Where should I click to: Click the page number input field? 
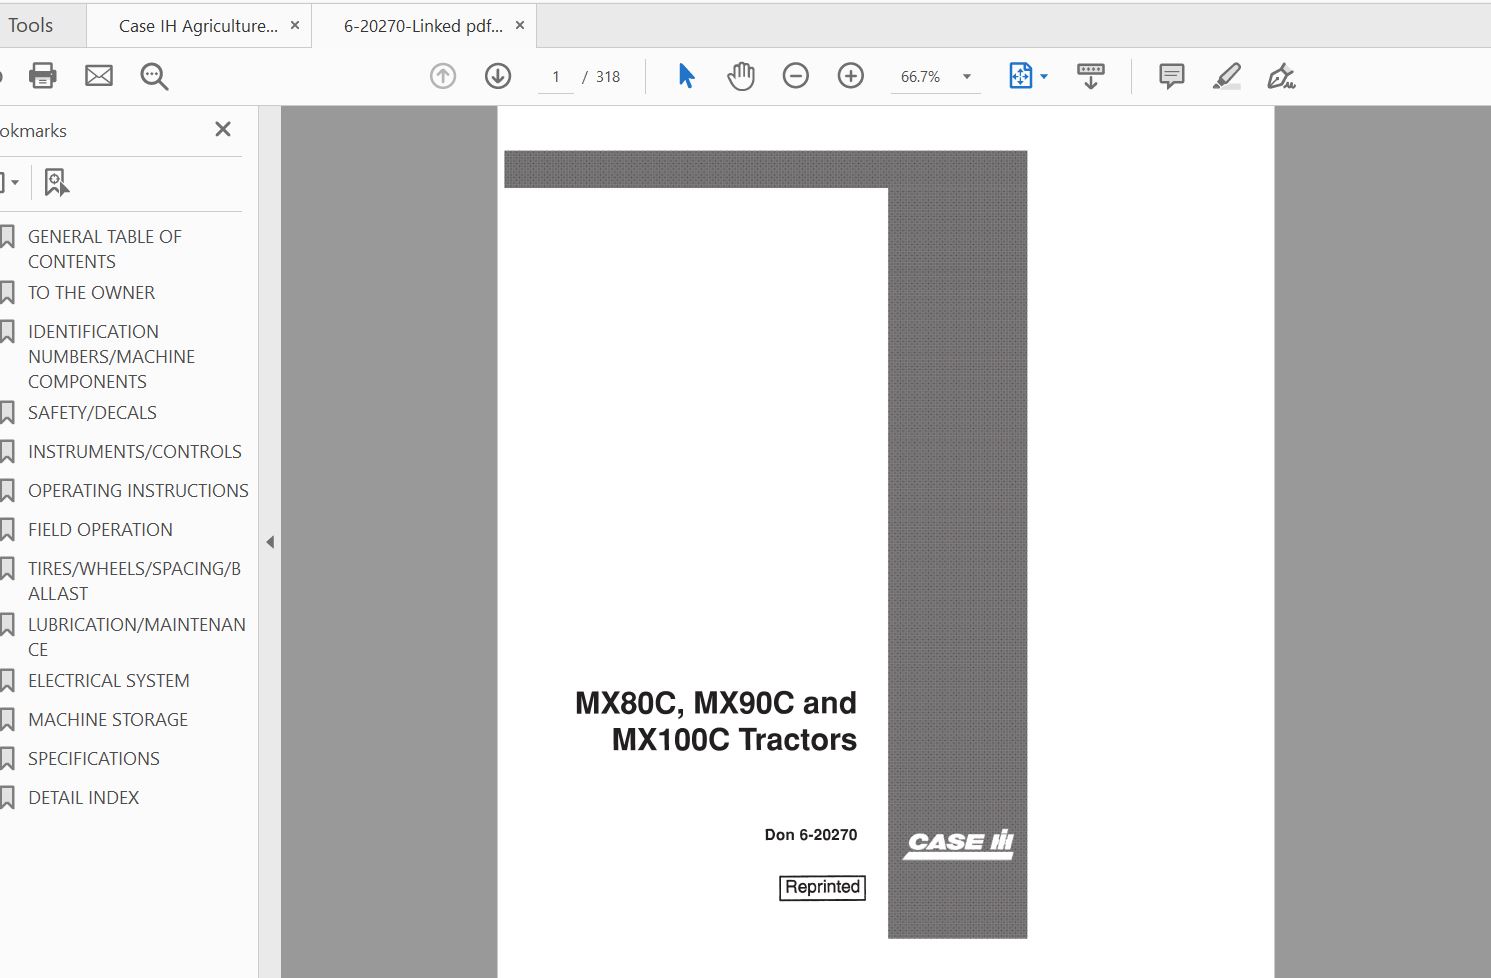pos(555,77)
